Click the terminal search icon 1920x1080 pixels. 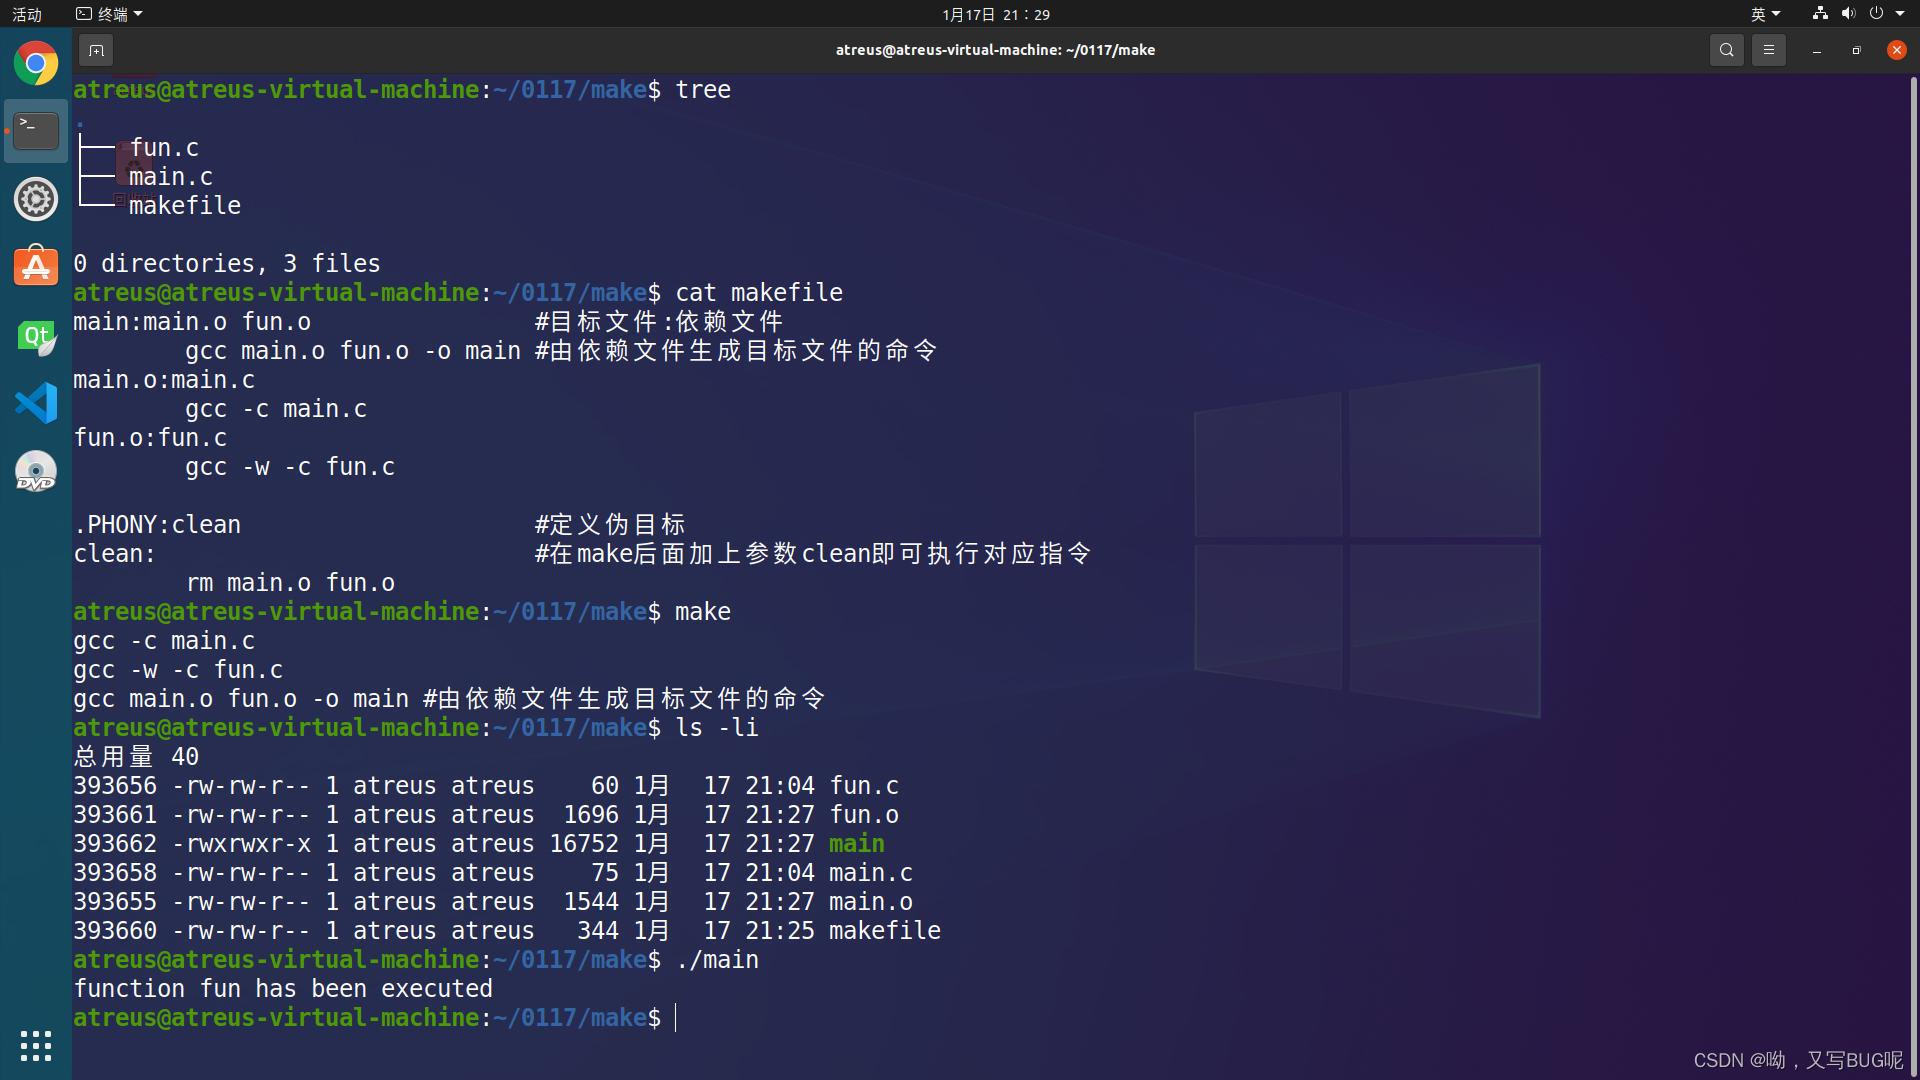[x=1726, y=50]
